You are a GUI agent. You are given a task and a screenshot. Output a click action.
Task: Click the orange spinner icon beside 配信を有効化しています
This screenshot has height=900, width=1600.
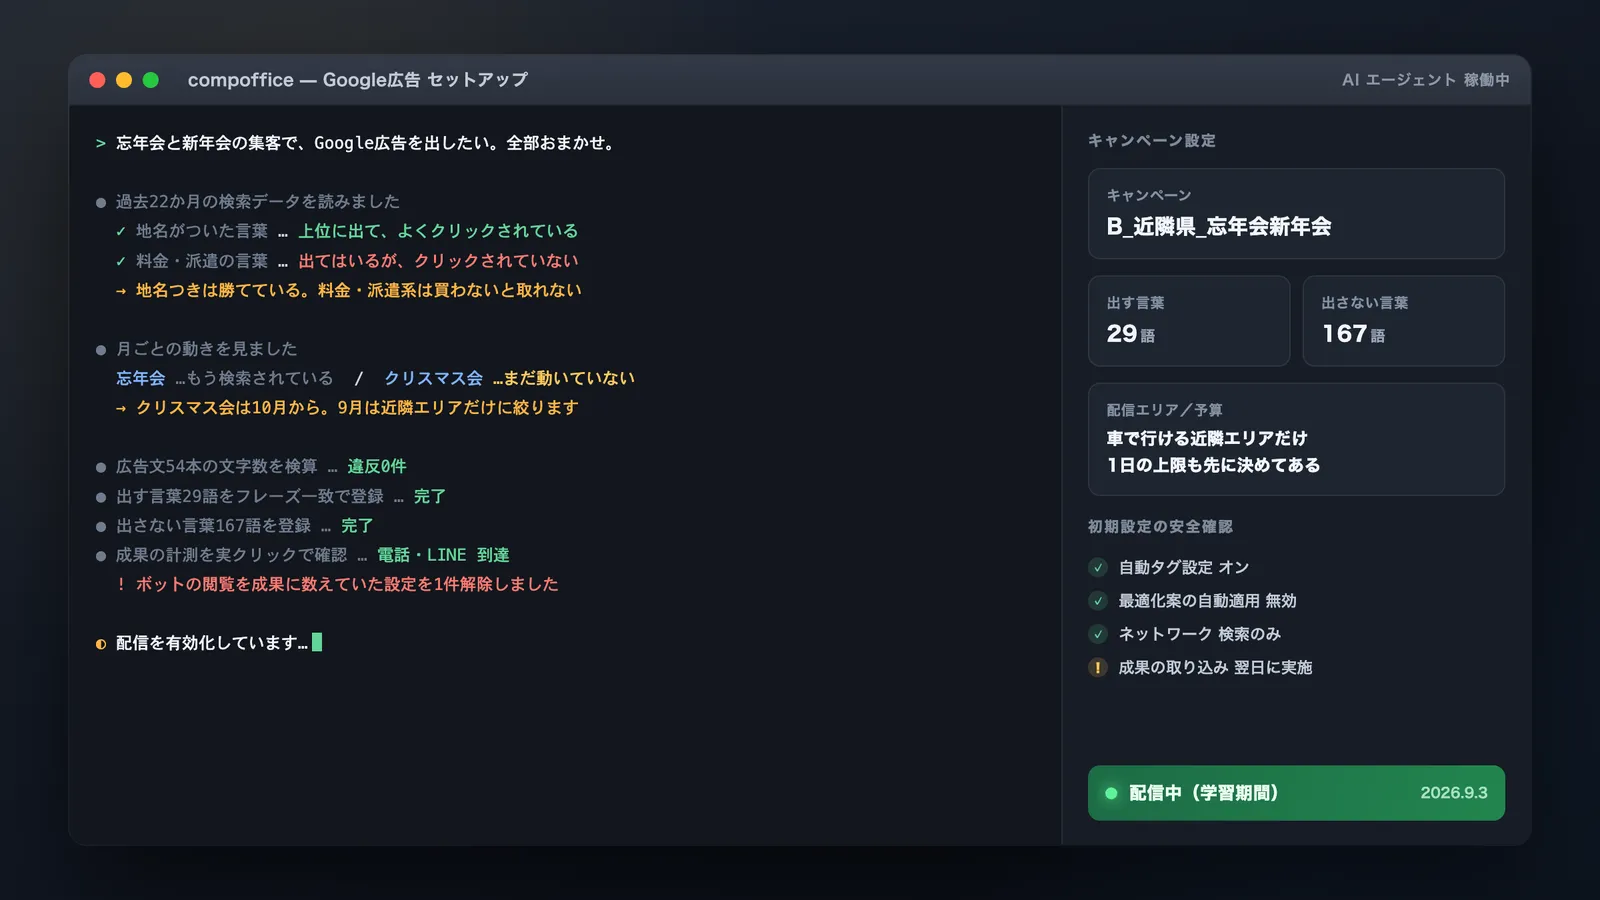[x=101, y=644]
